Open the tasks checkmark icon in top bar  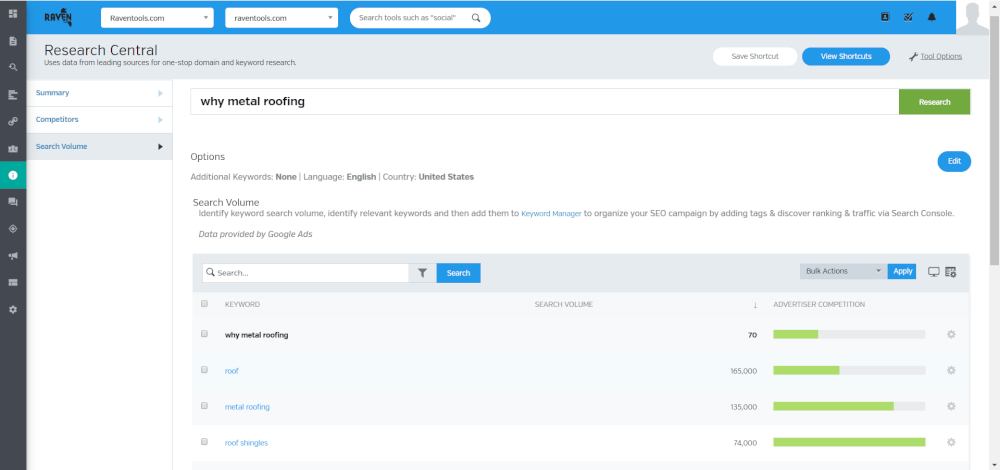click(x=908, y=17)
